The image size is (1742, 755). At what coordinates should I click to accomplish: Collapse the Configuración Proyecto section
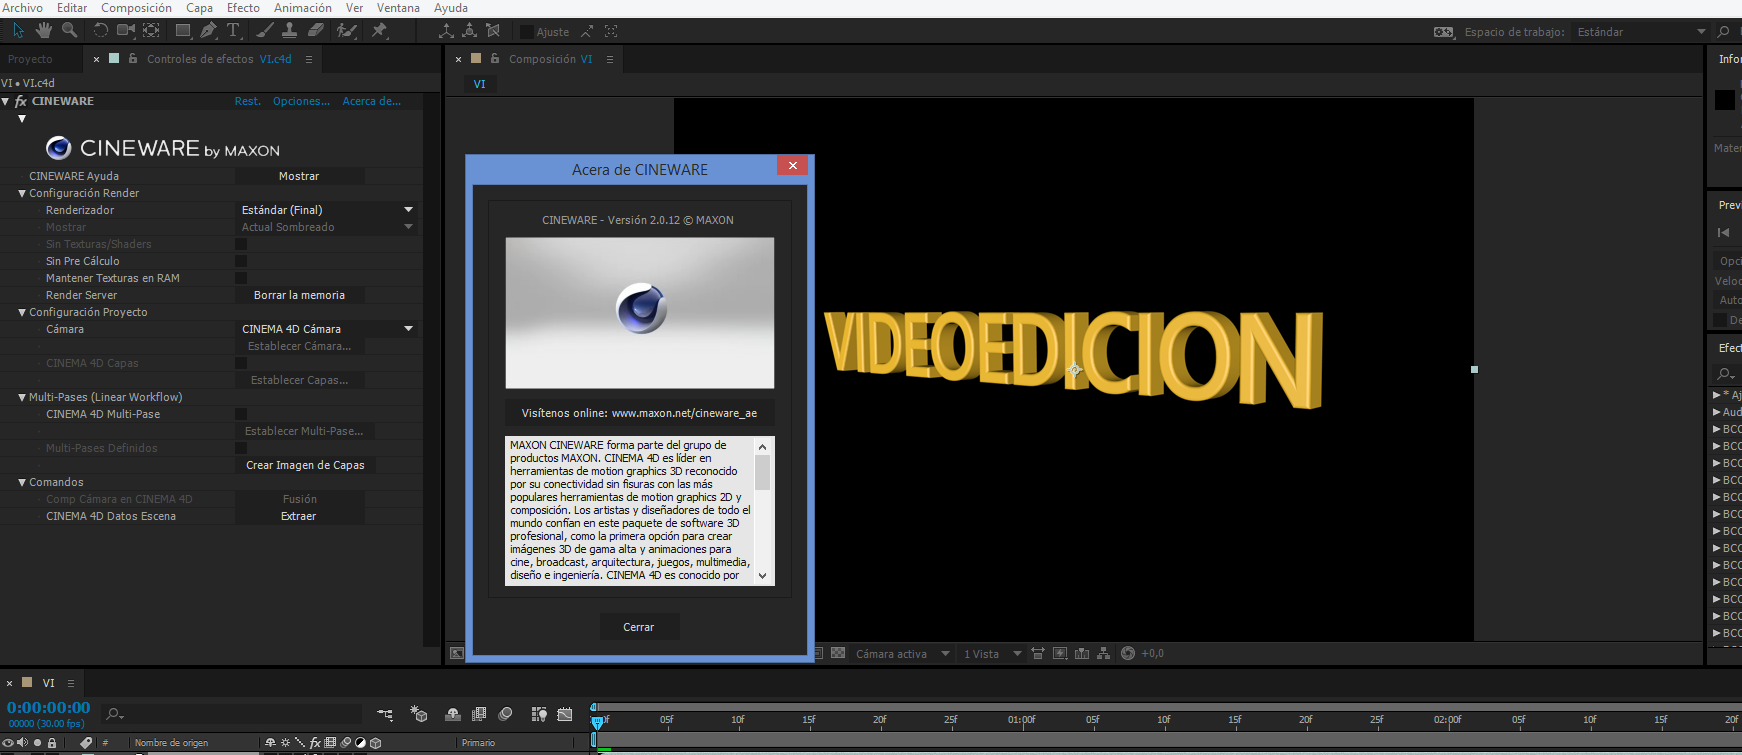point(22,312)
